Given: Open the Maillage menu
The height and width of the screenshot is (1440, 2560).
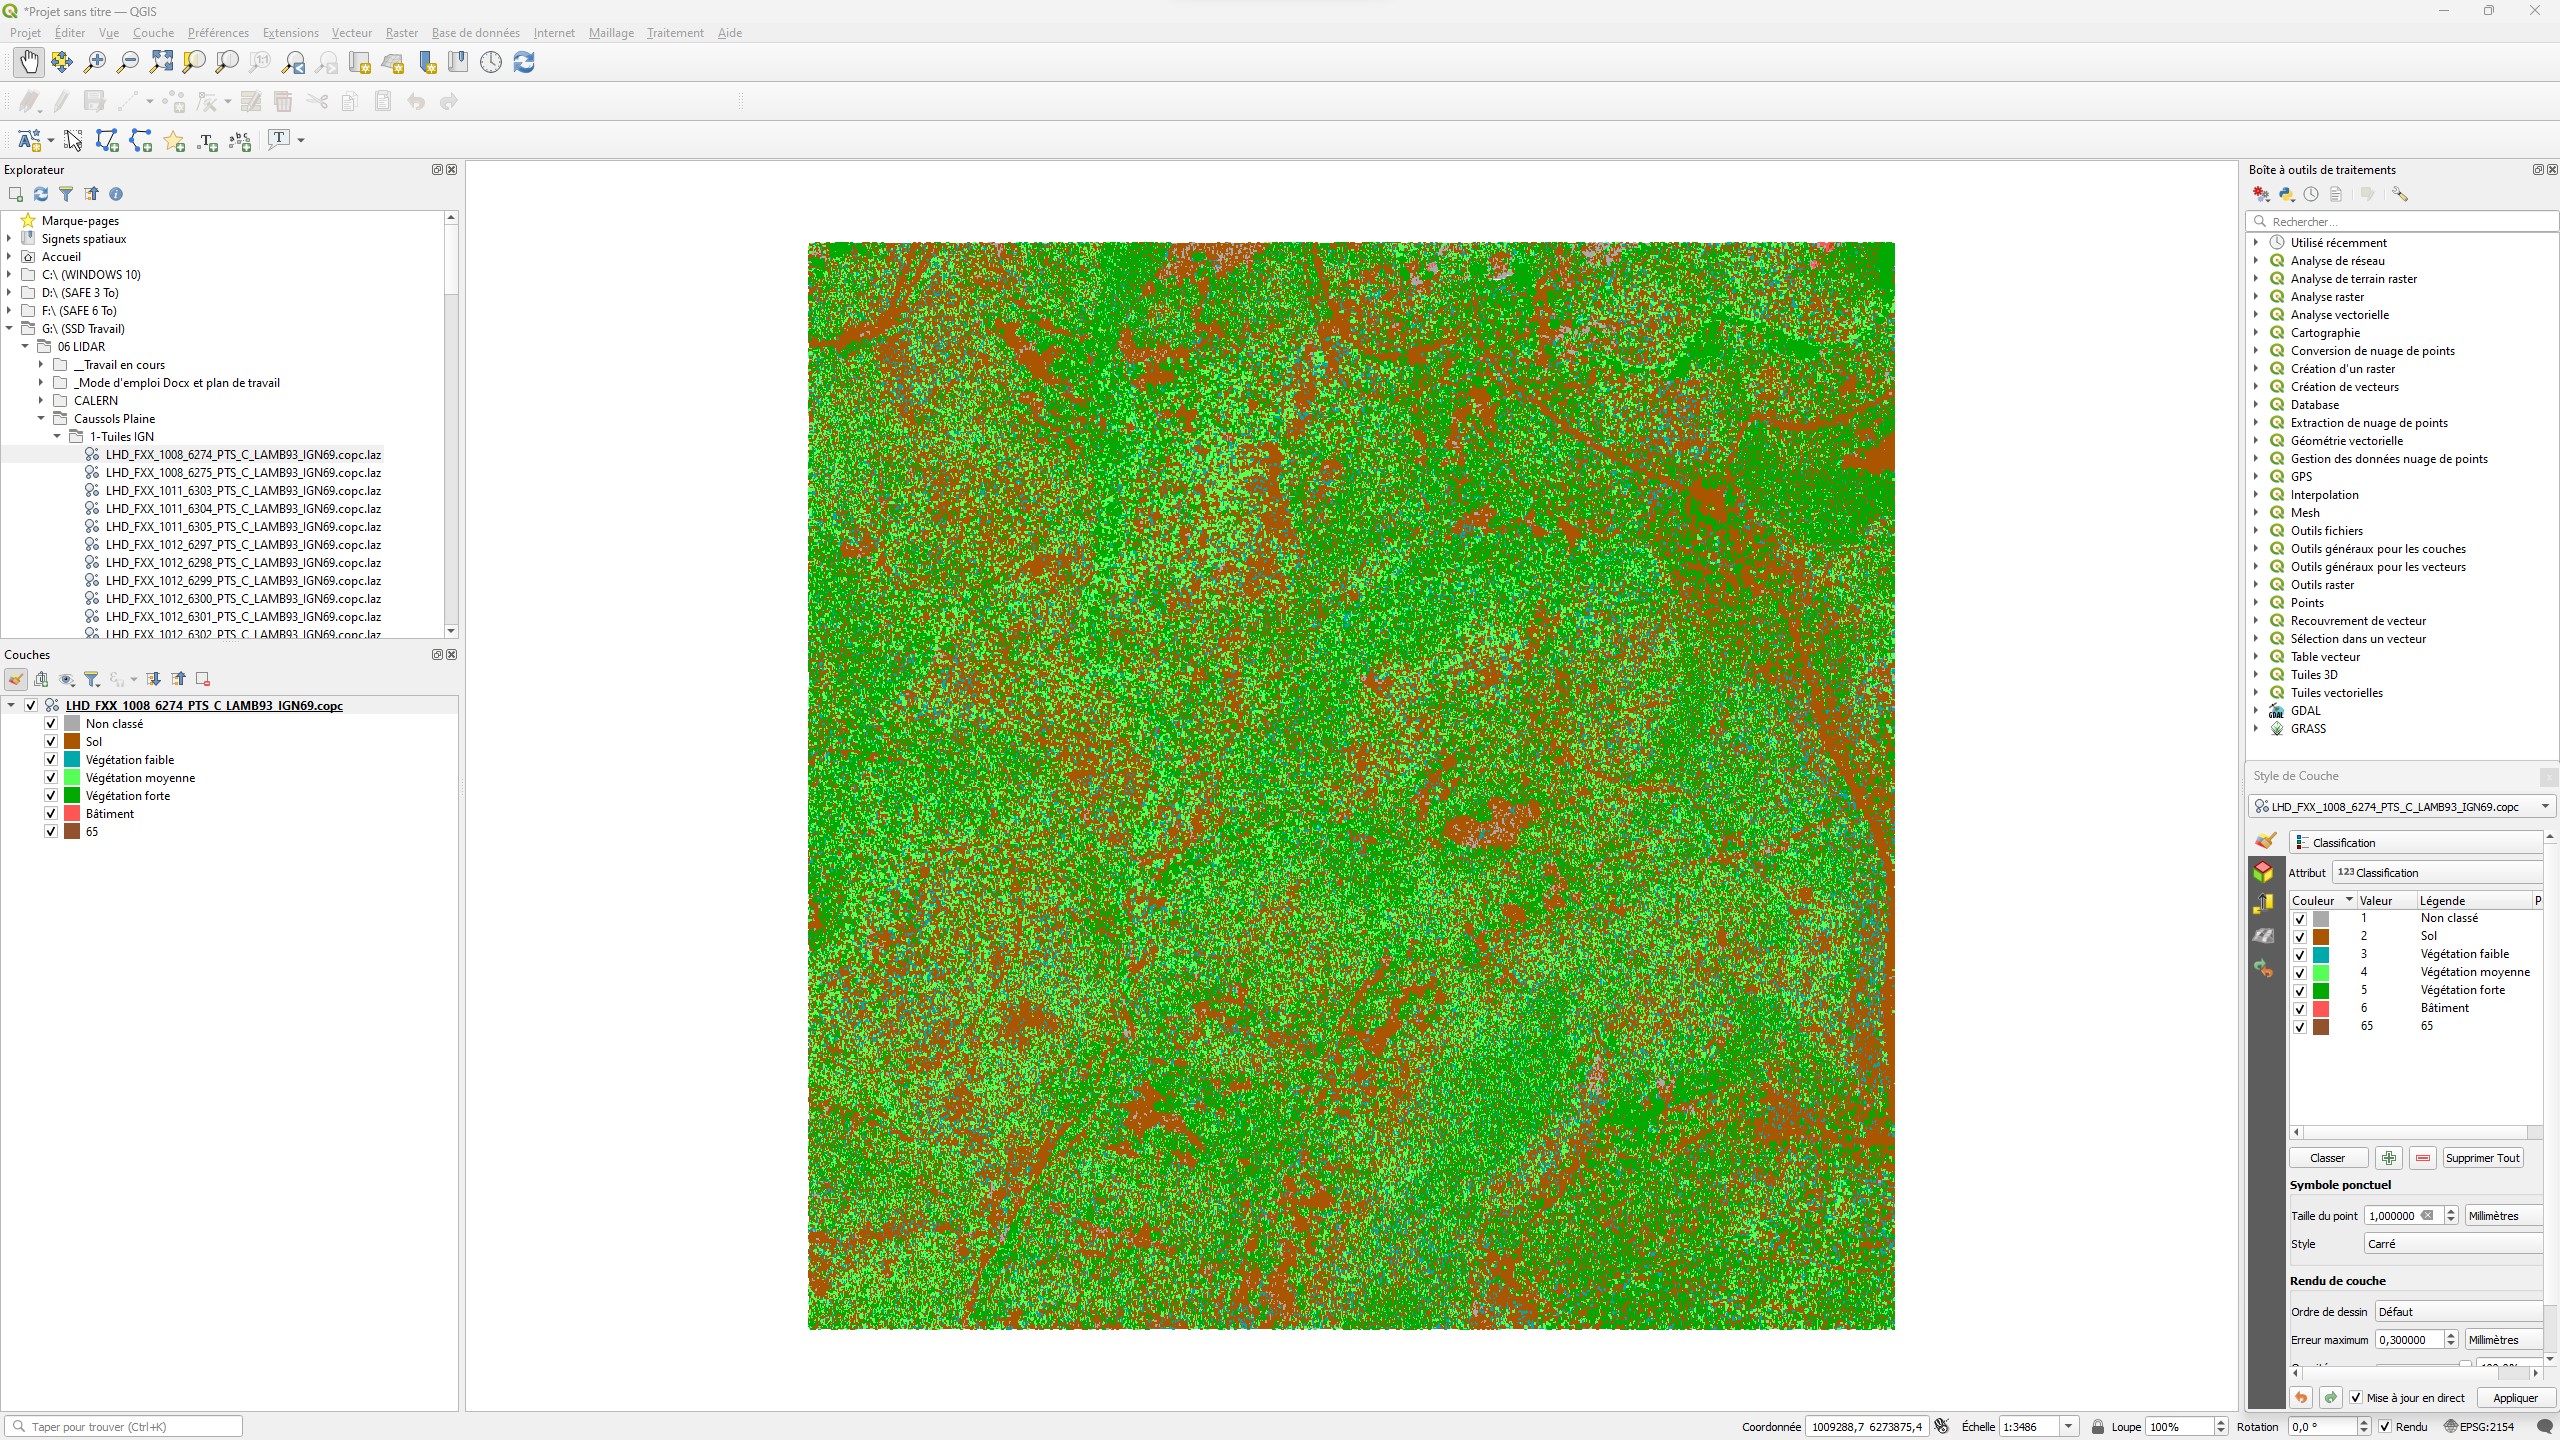Looking at the screenshot, I should (x=611, y=33).
